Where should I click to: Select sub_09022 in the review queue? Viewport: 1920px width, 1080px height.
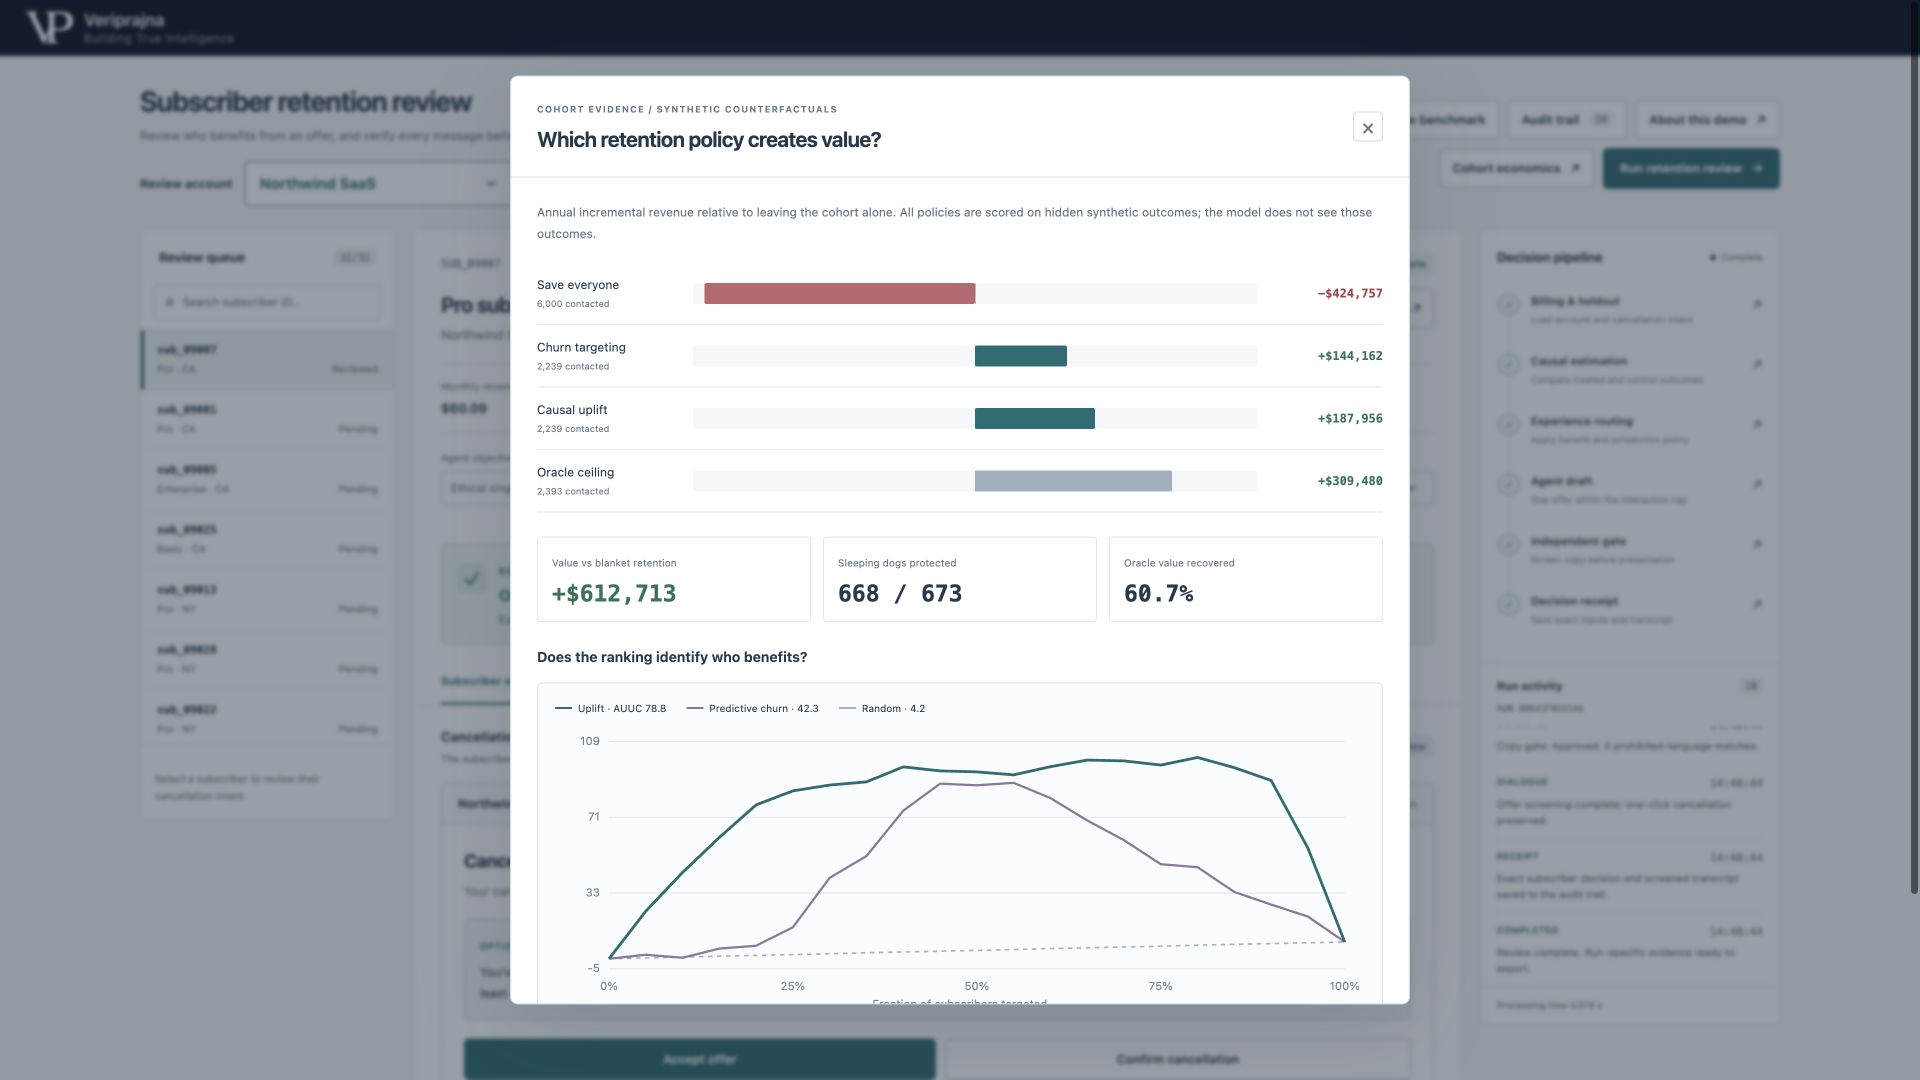click(x=267, y=720)
